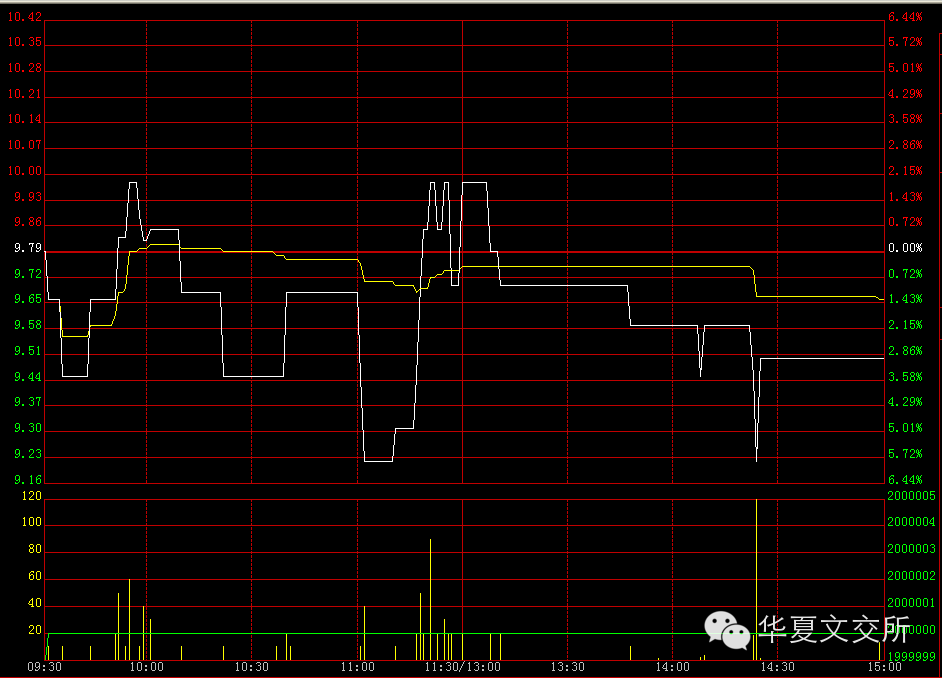Click the 11:00 time label
Screen dimensions: 942x678
[357, 667]
